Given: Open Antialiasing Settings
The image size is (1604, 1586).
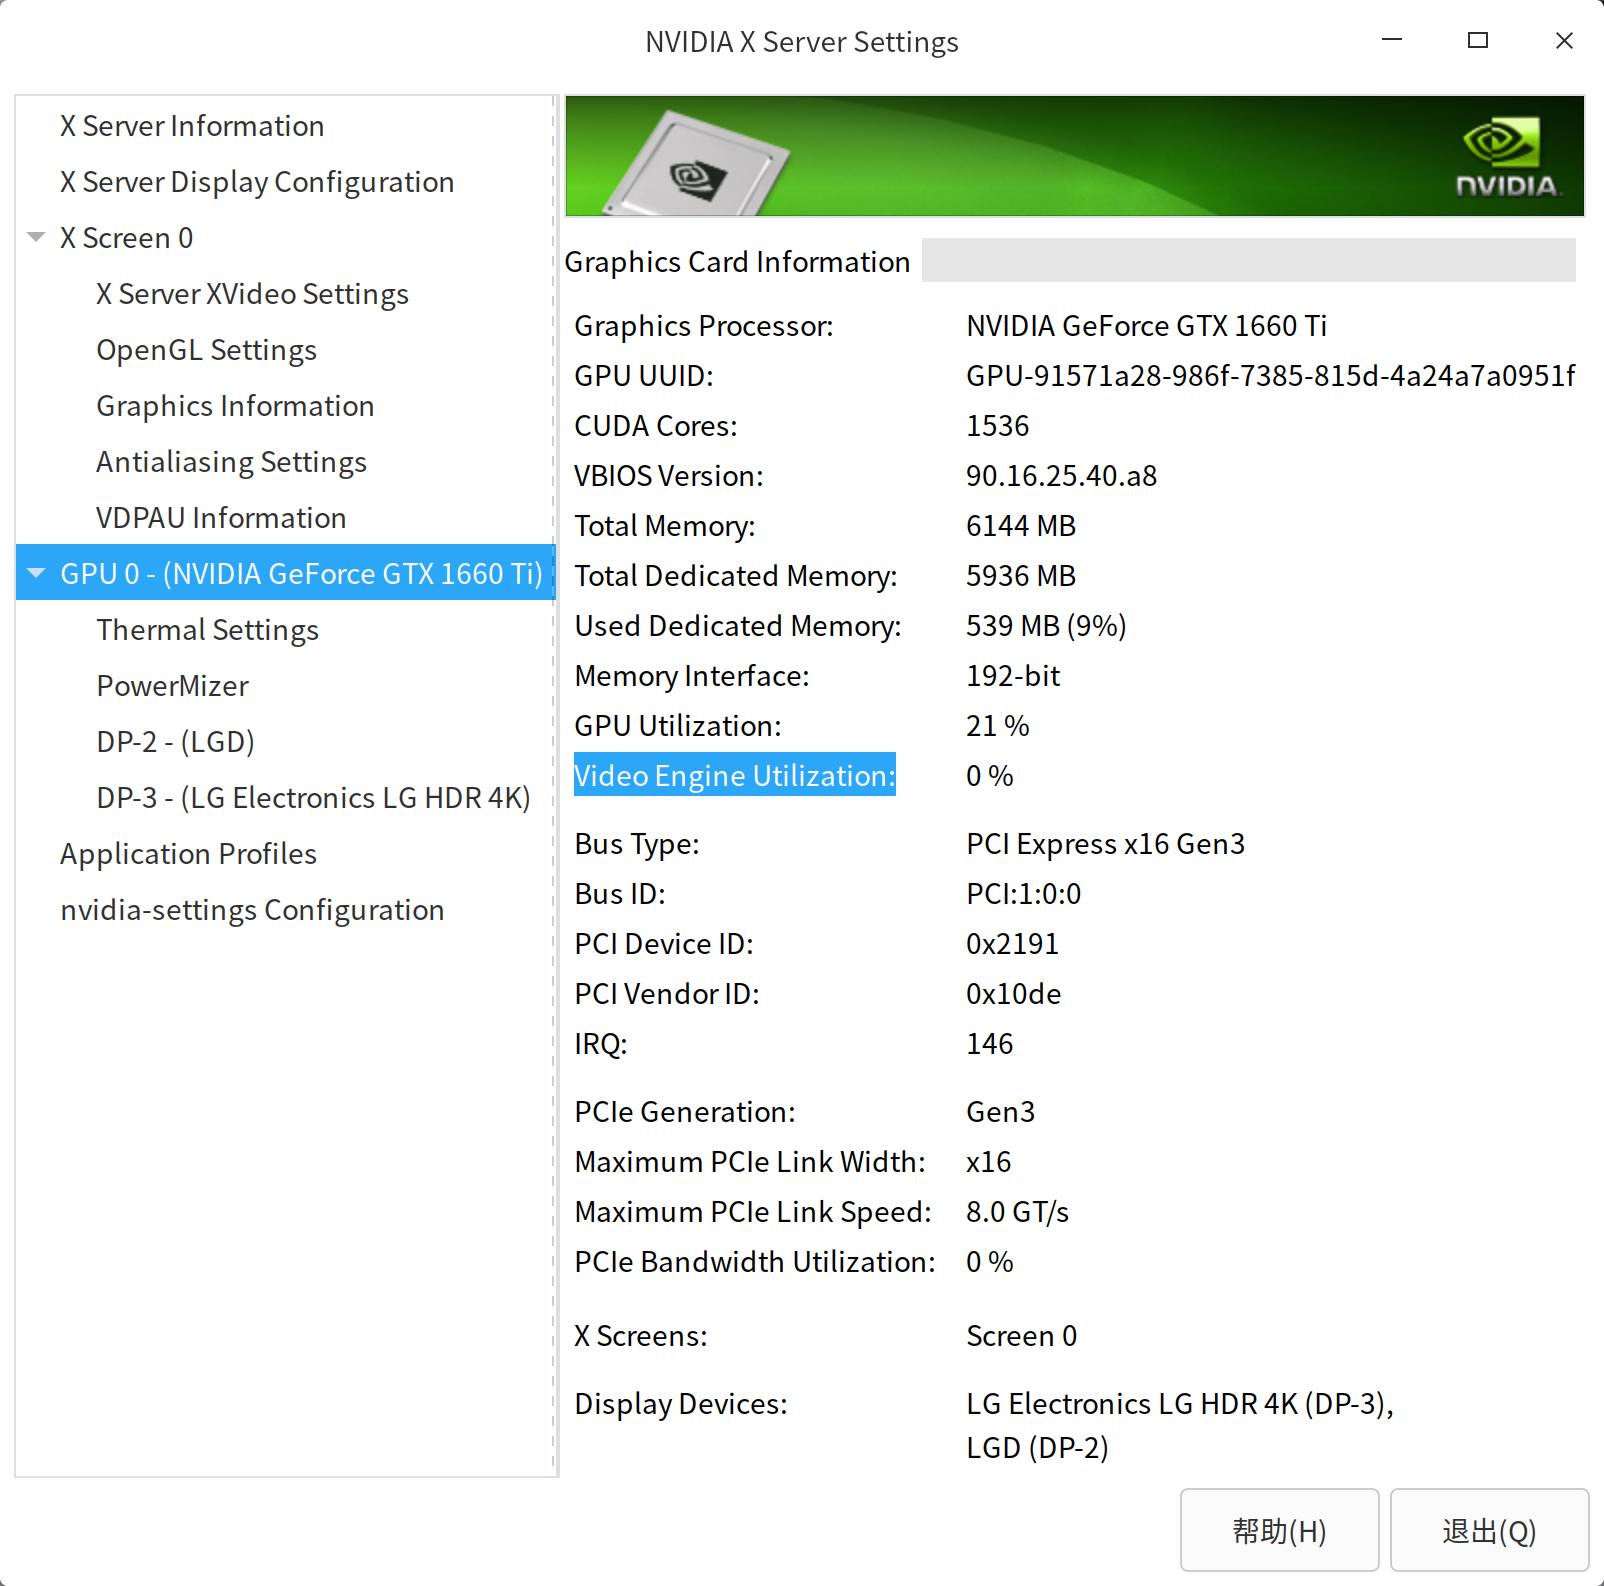Looking at the screenshot, I should point(231,462).
